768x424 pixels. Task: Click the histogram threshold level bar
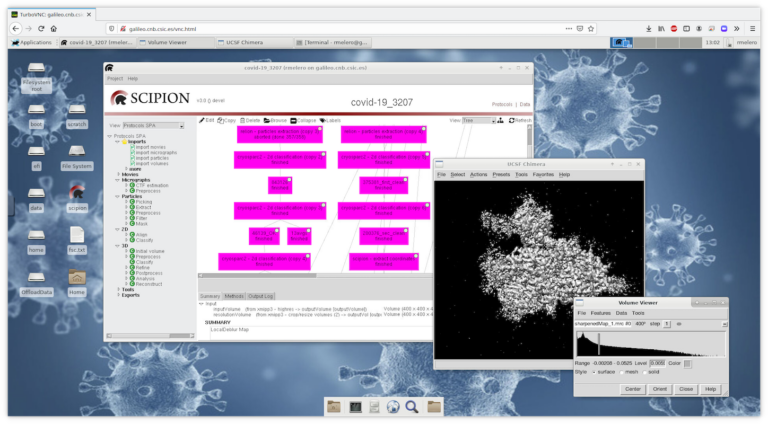pyautogui.click(x=599, y=345)
